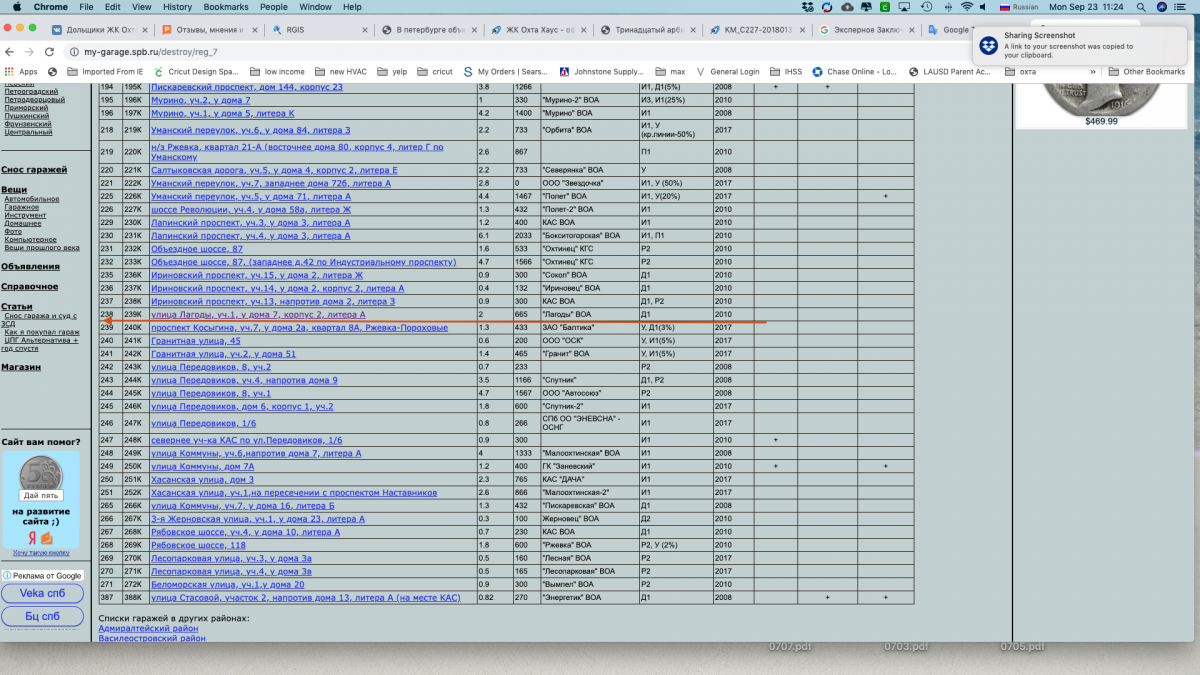The image size is (1200, 675).
Task: Click the 'Дай пять' donate button
Action: tap(42, 496)
